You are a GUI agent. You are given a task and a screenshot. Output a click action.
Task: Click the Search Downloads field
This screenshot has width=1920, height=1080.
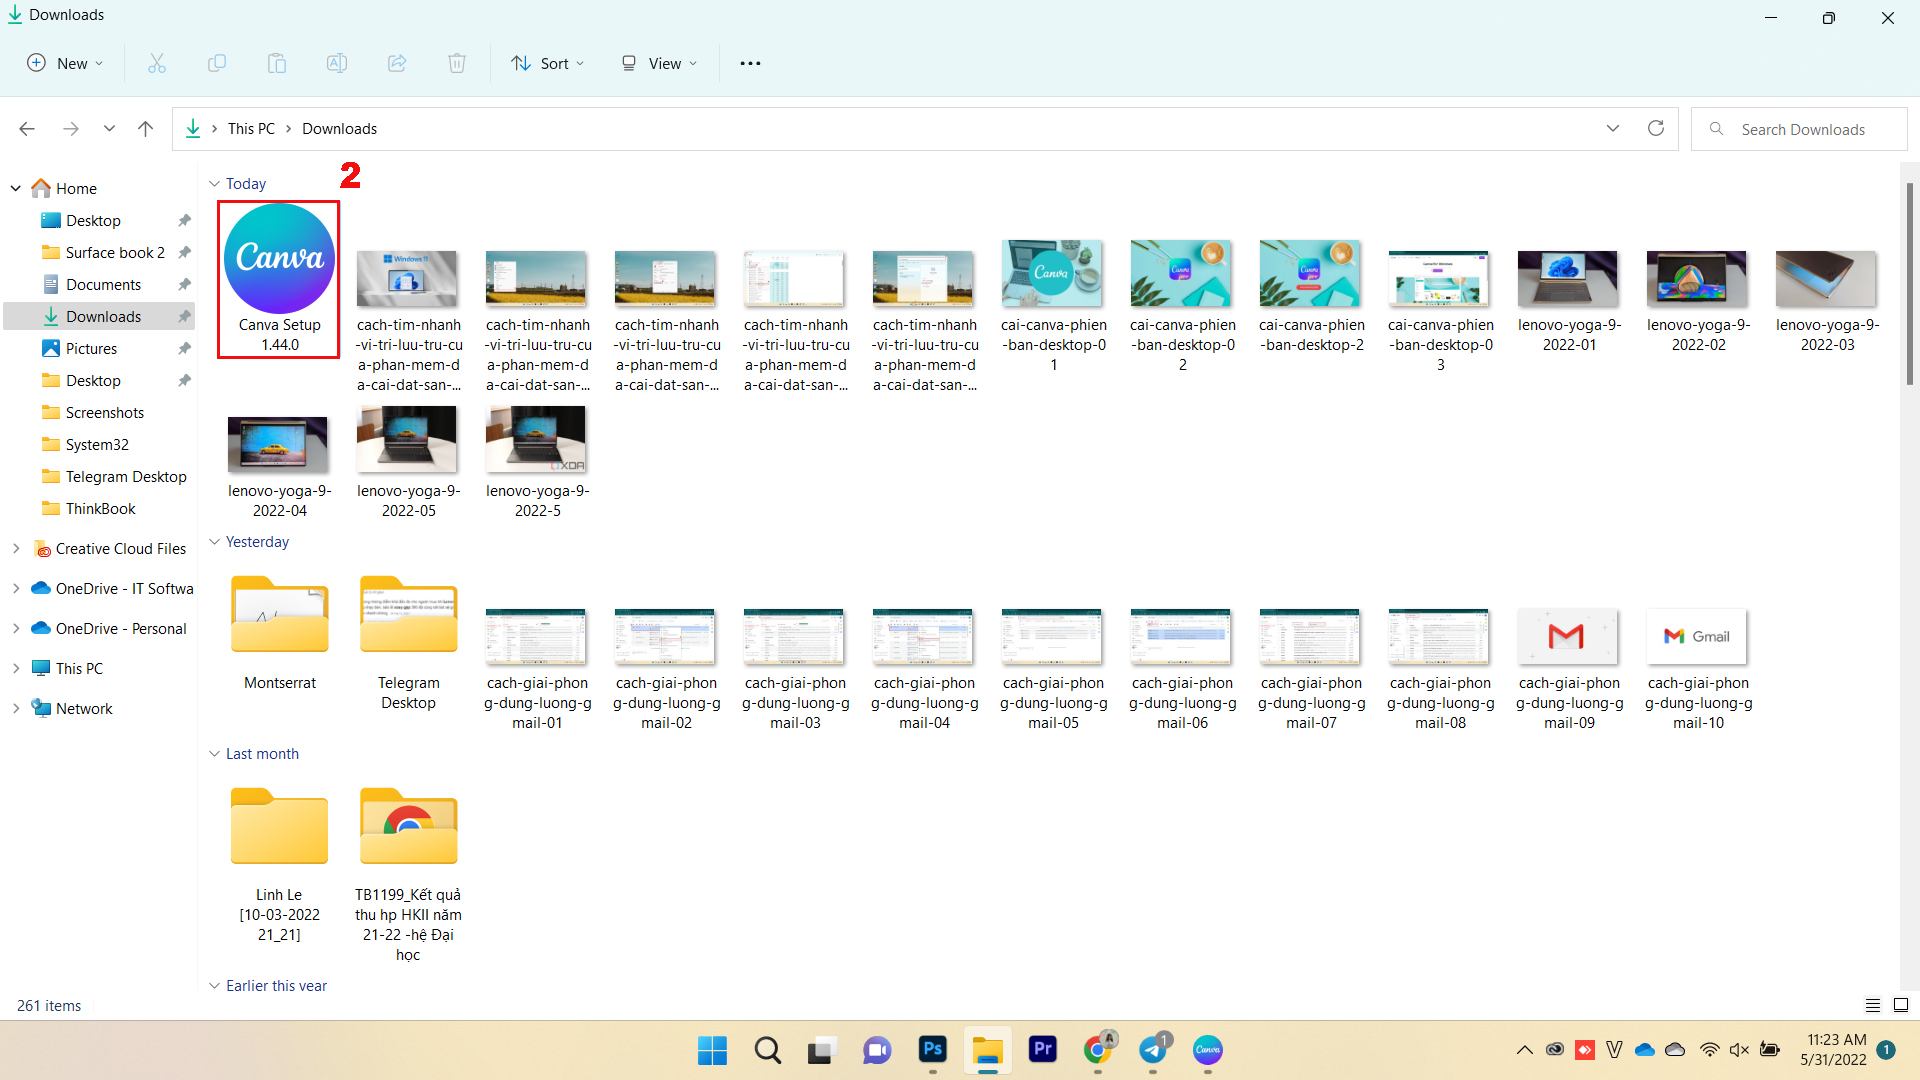1799,129
